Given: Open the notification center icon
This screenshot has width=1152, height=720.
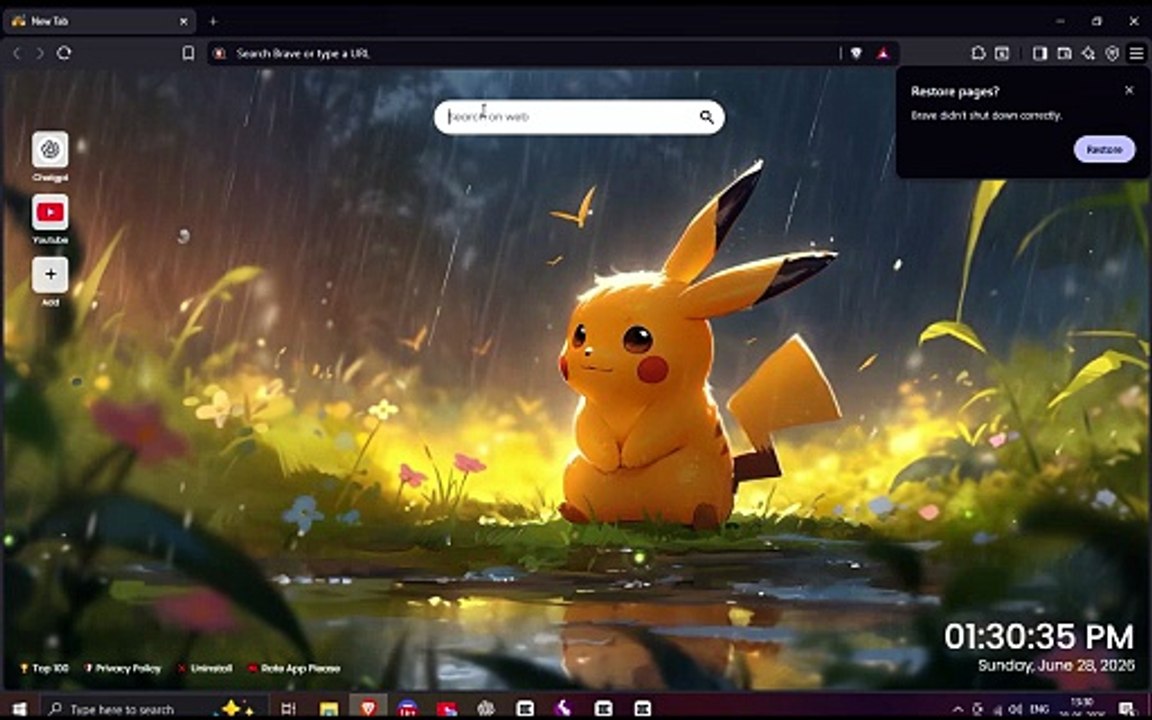Looking at the screenshot, I should 1126,709.
